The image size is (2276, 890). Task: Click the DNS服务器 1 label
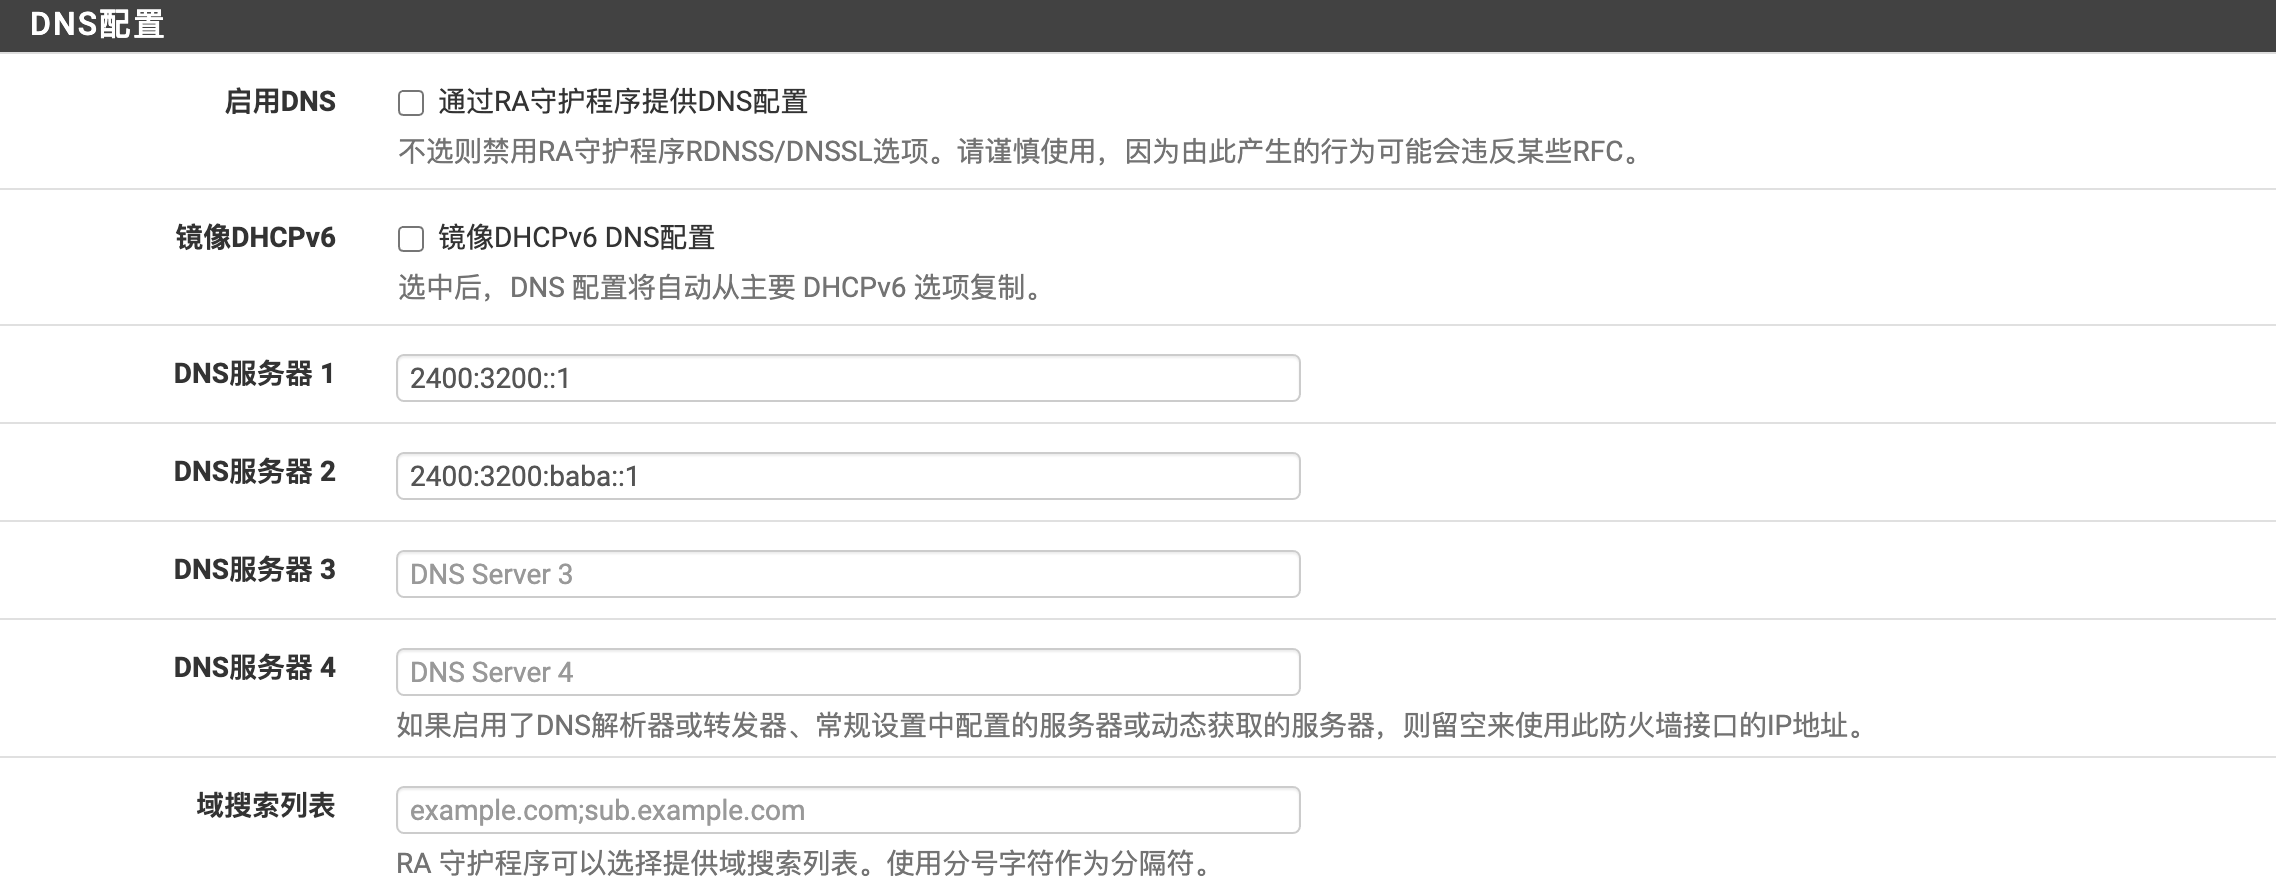(254, 374)
